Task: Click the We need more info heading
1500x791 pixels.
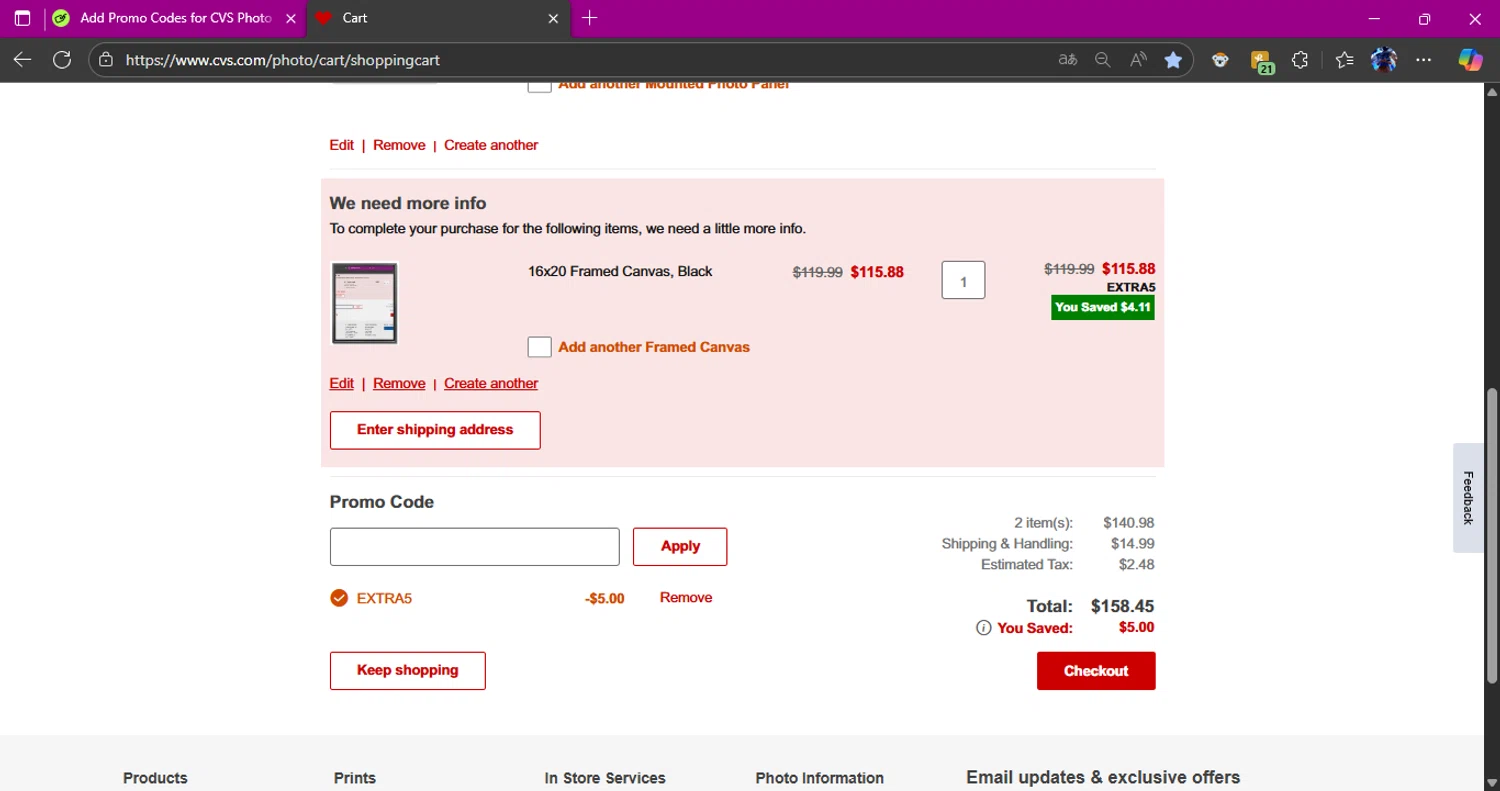Action: [x=408, y=203]
